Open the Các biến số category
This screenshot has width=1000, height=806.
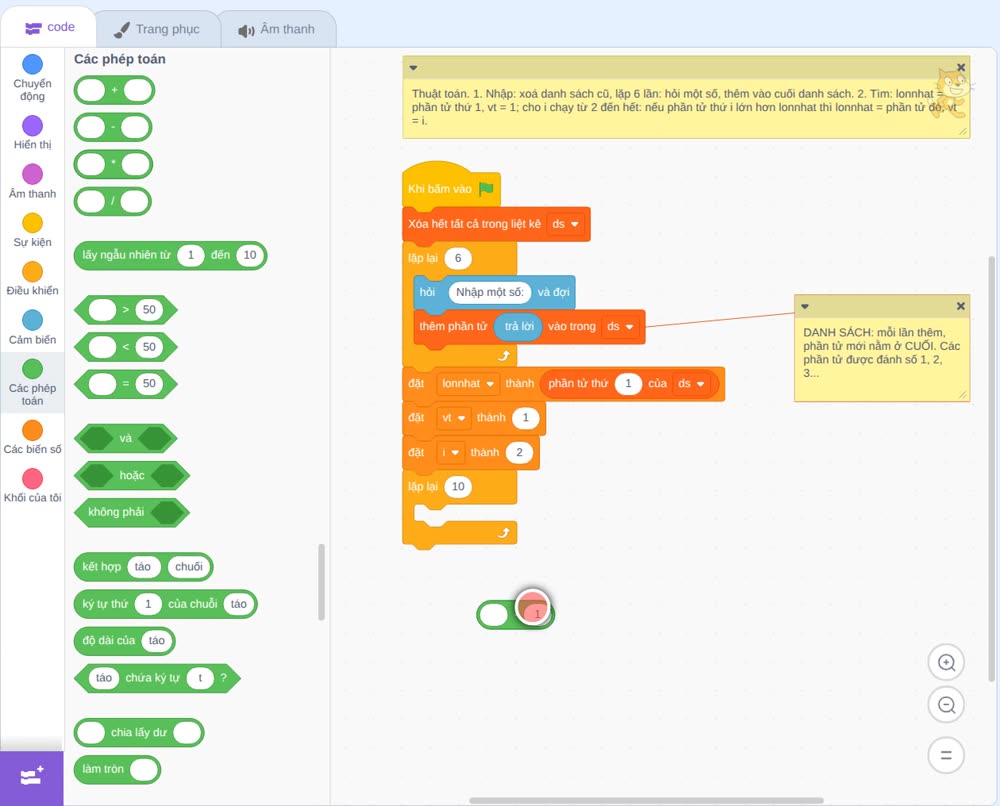33,437
